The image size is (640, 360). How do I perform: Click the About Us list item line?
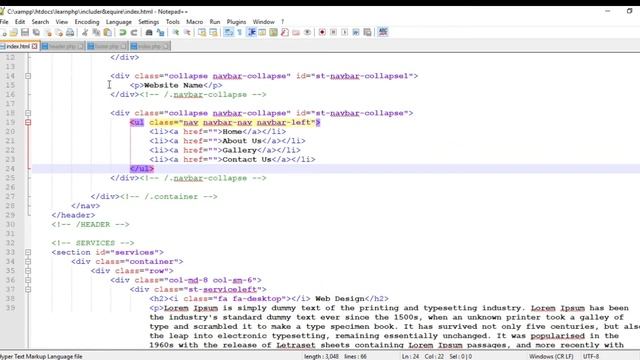pyautogui.click(x=227, y=141)
